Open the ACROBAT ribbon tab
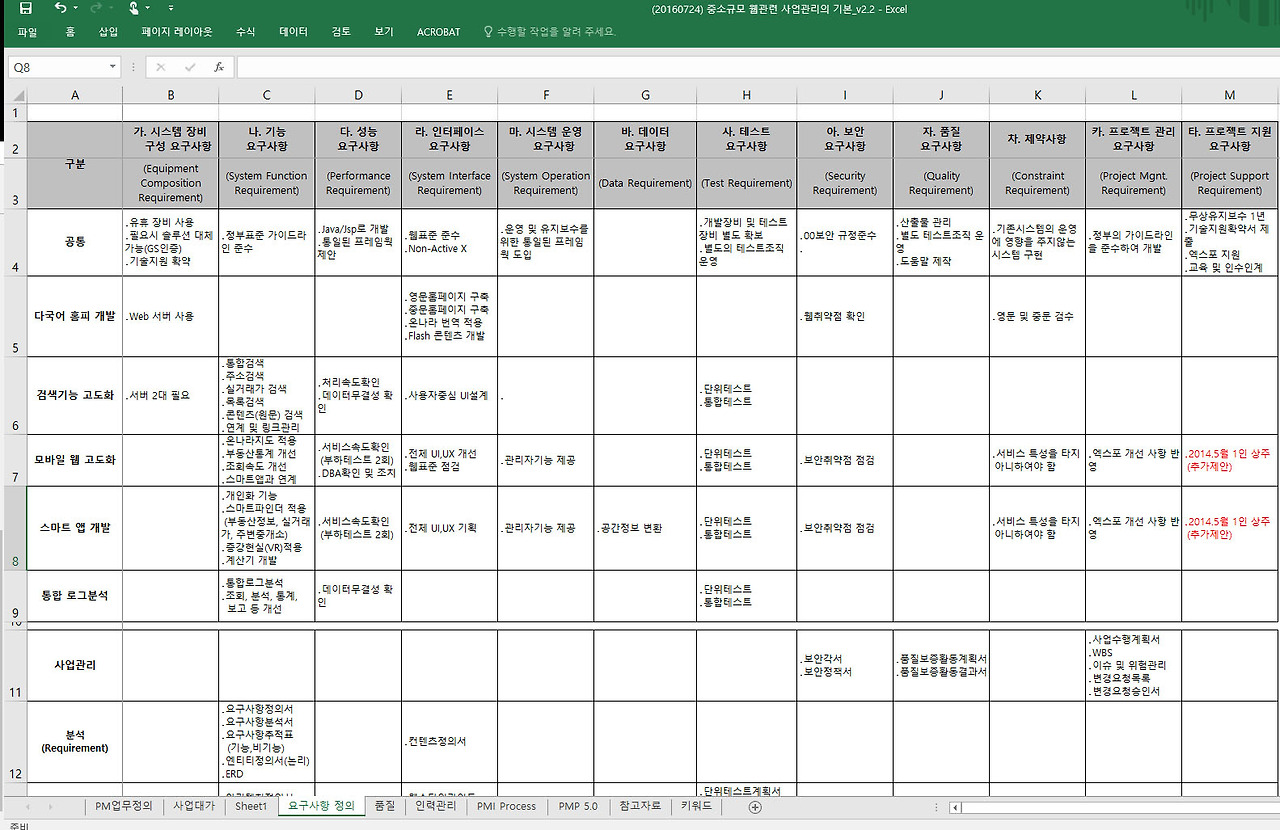Image resolution: width=1280 pixels, height=830 pixels. tap(438, 32)
